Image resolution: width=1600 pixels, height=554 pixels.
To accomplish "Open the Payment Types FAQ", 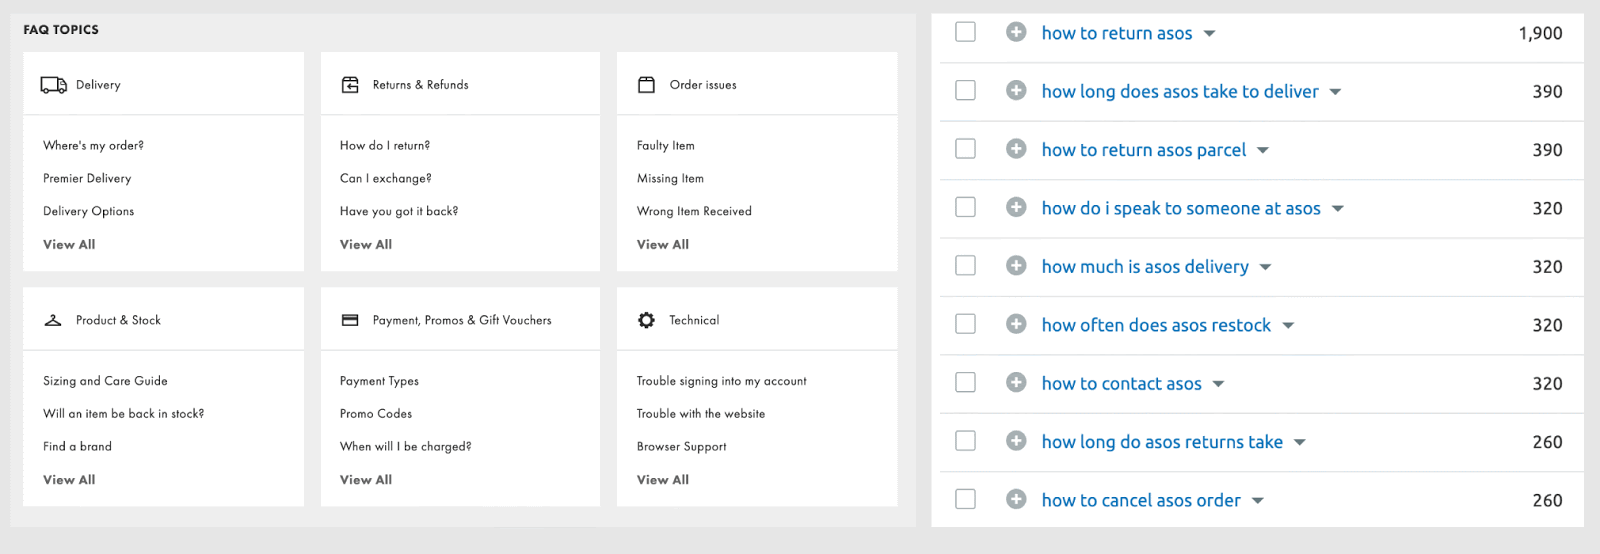I will 379,381.
